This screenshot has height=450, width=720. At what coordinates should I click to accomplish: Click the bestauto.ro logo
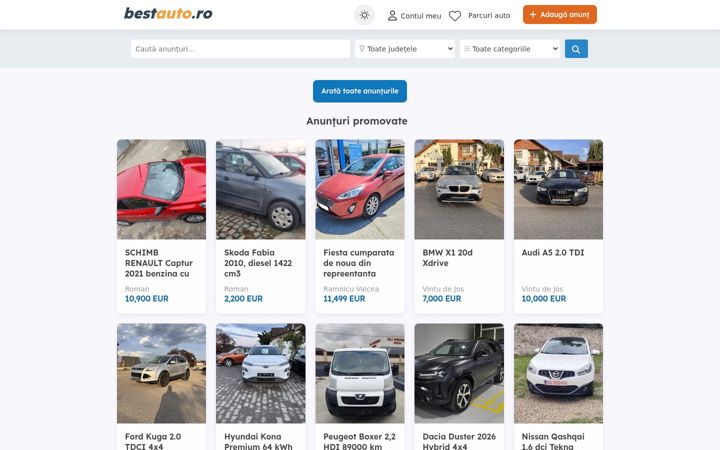(168, 13)
